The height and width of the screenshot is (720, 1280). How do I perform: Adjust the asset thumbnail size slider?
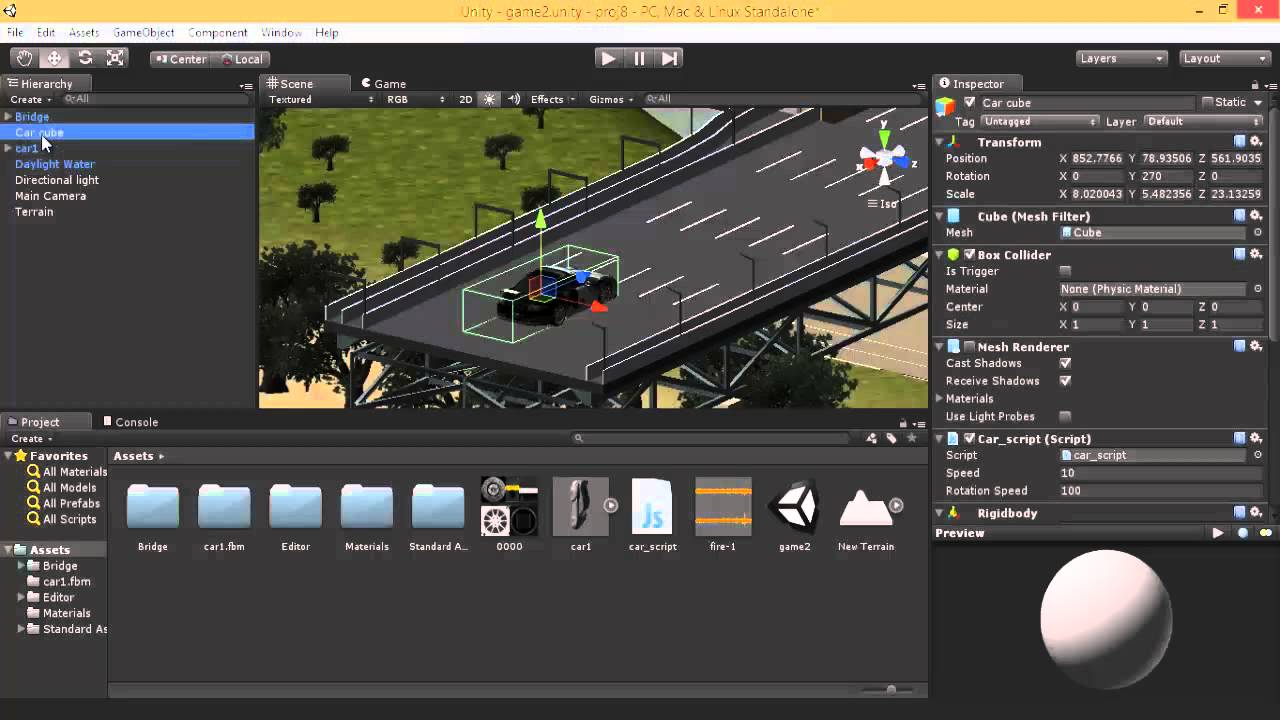click(x=891, y=689)
